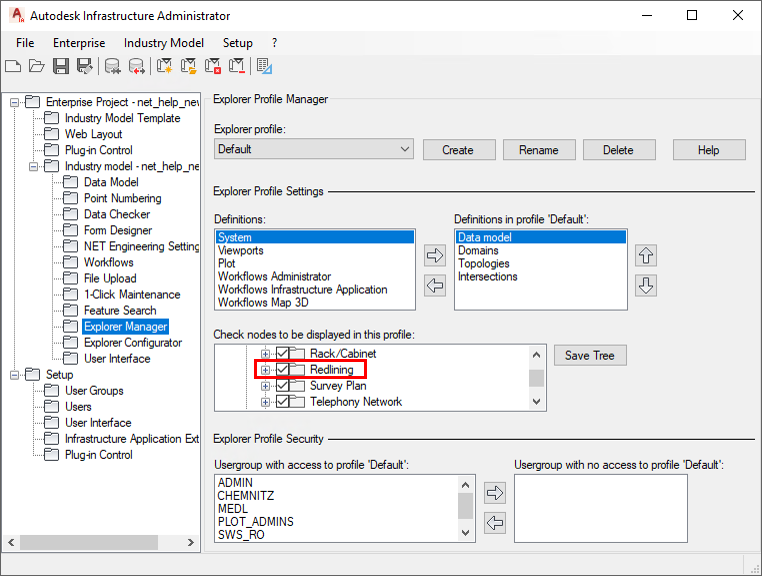This screenshot has width=762, height=576.
Task: Expand the Rack/Cabinet node
Action: [x=265, y=354]
